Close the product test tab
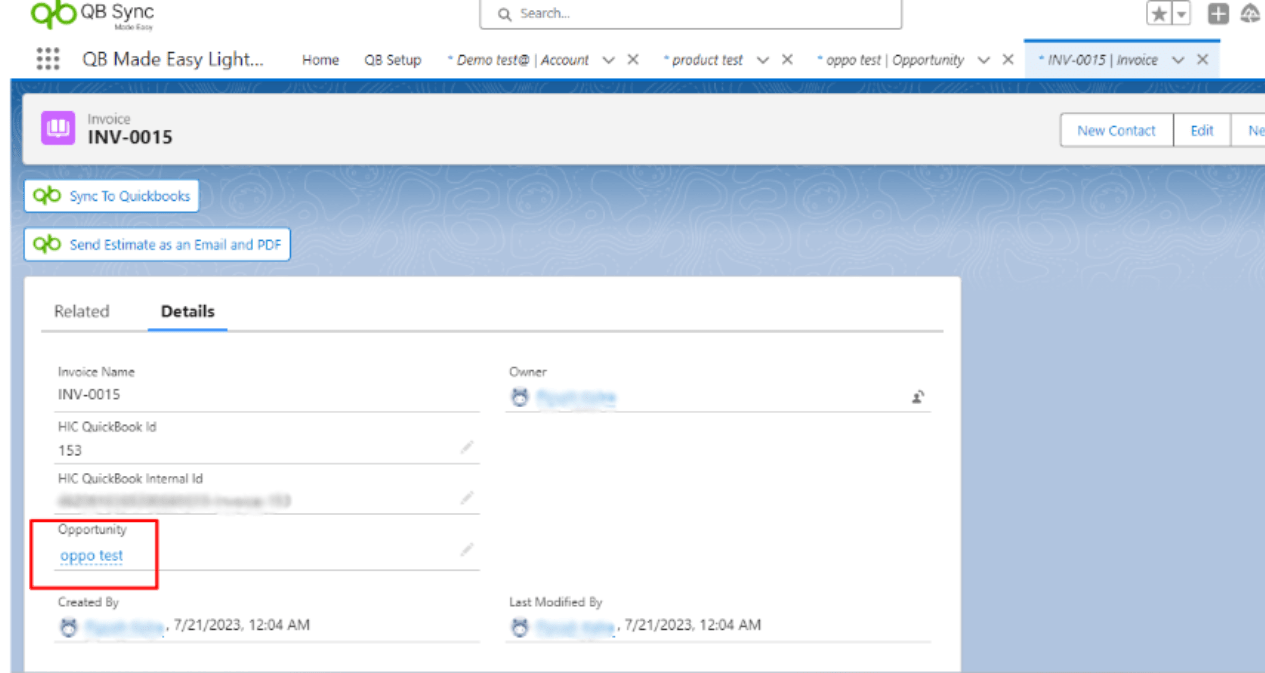Image resolution: width=1265 pixels, height=673 pixels. pyautogui.click(x=787, y=60)
